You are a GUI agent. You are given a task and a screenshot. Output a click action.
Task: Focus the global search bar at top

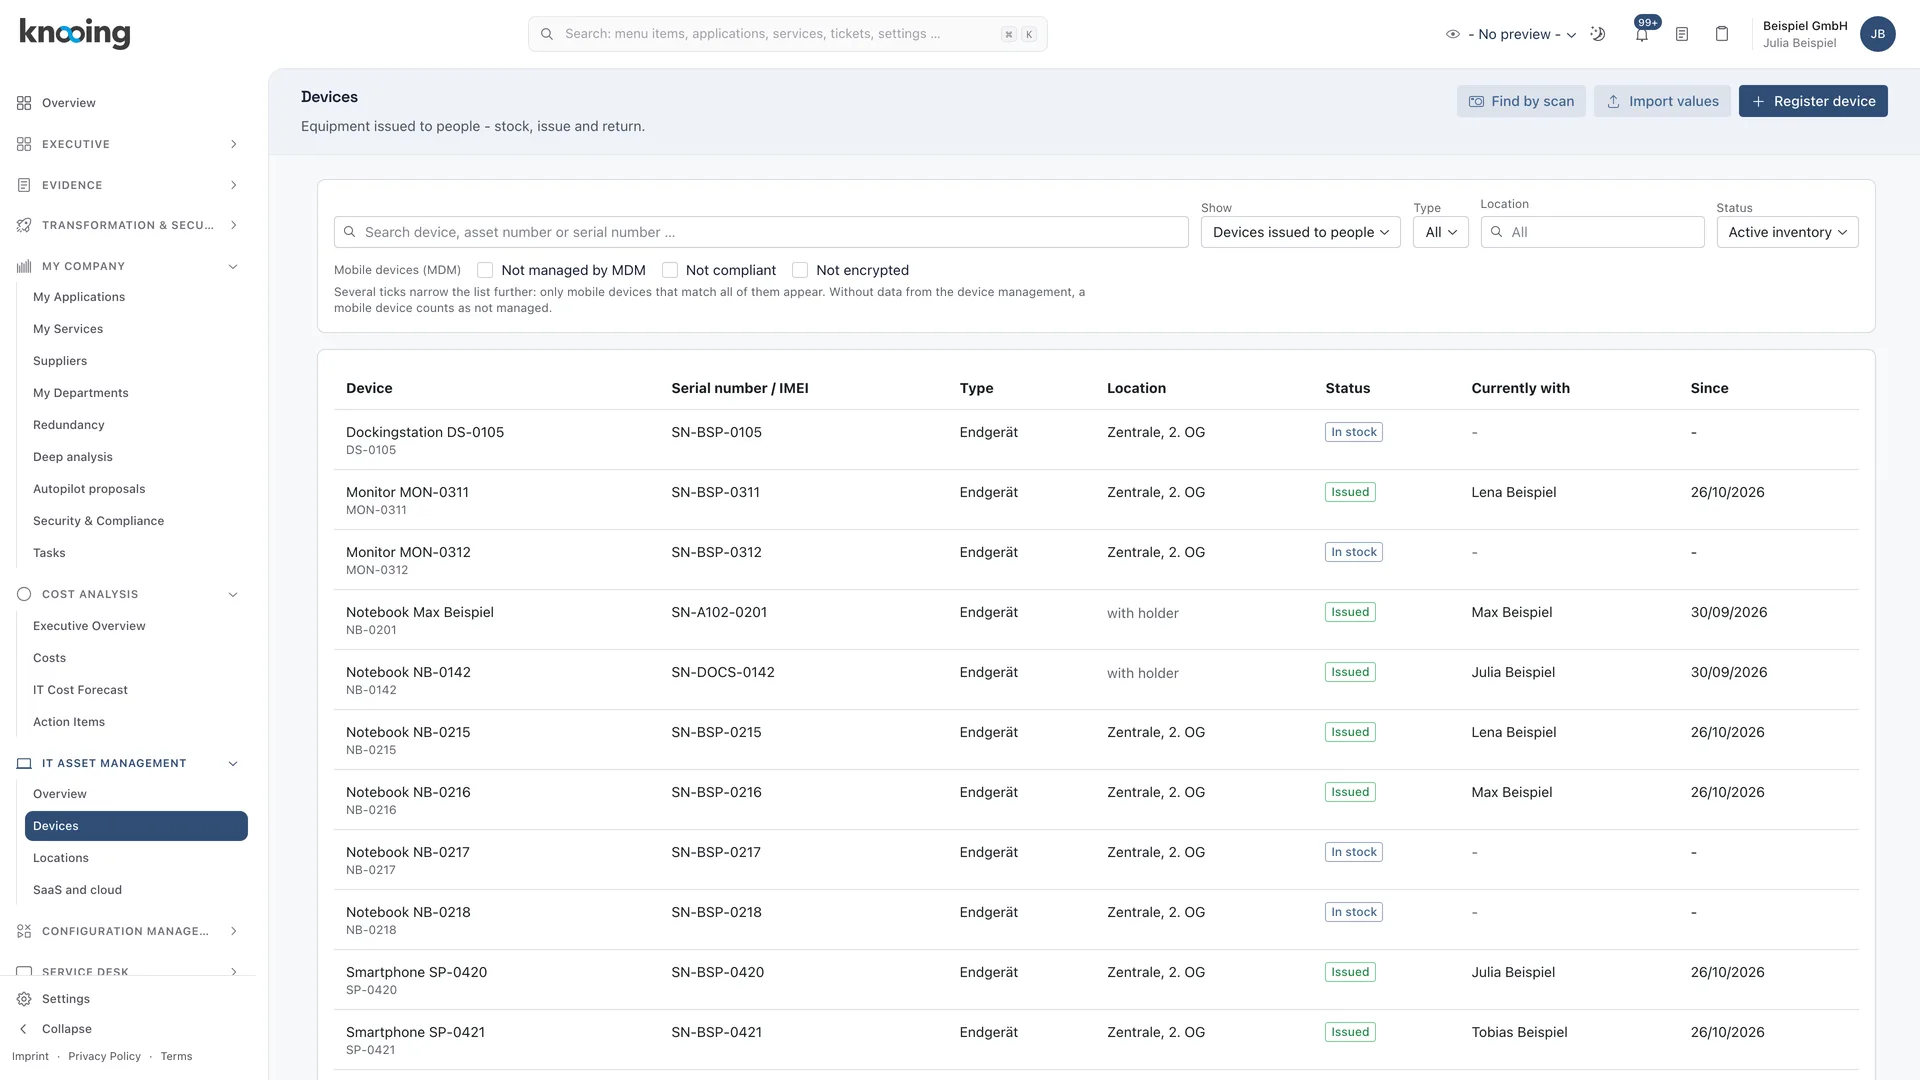point(787,34)
